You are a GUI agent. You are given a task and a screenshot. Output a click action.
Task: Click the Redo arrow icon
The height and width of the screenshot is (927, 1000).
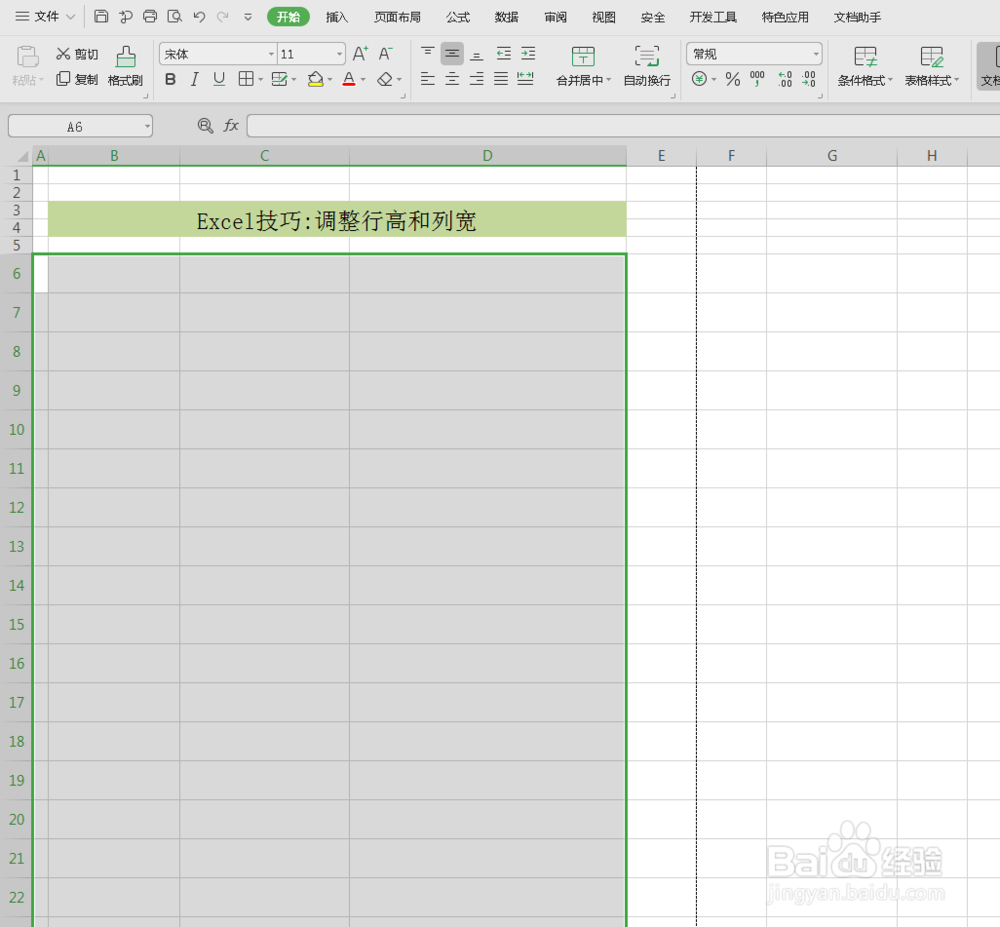coord(223,17)
